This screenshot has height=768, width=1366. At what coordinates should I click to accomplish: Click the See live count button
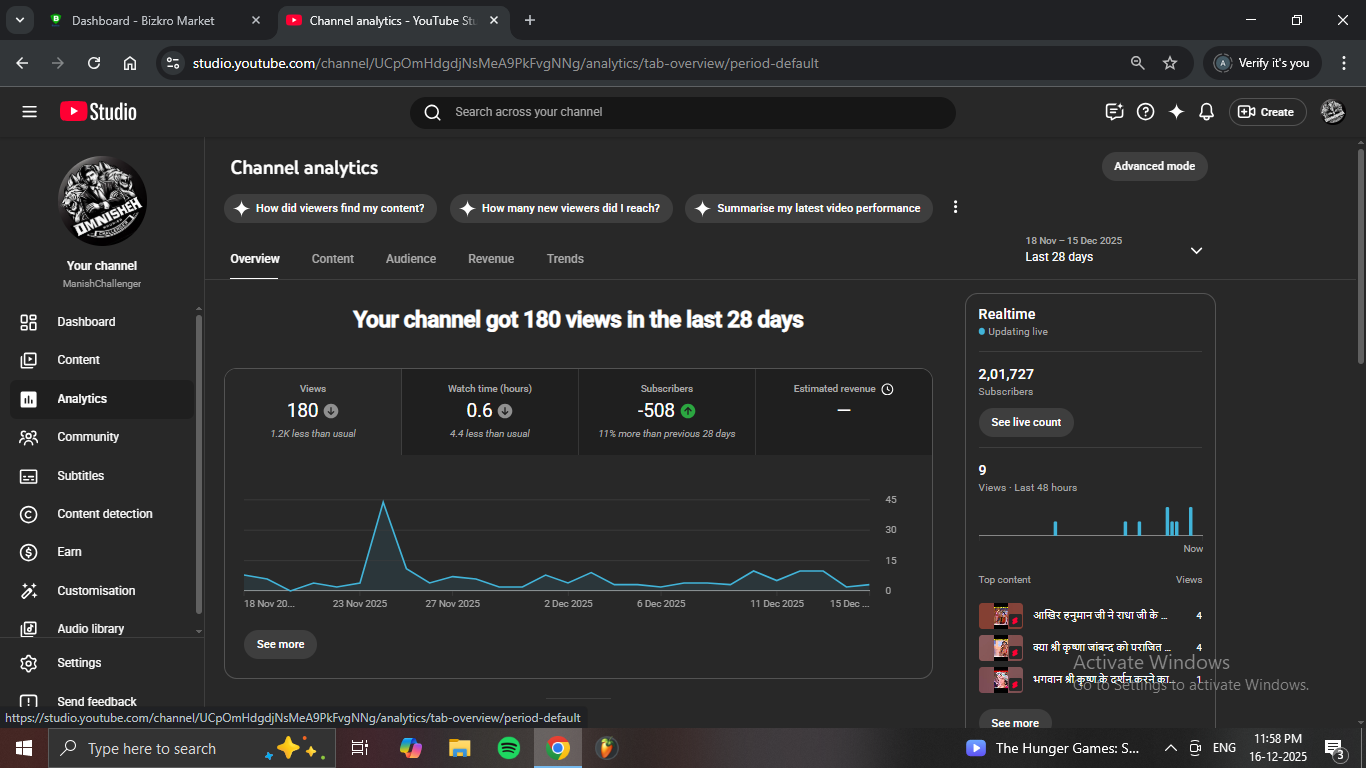[1026, 422]
